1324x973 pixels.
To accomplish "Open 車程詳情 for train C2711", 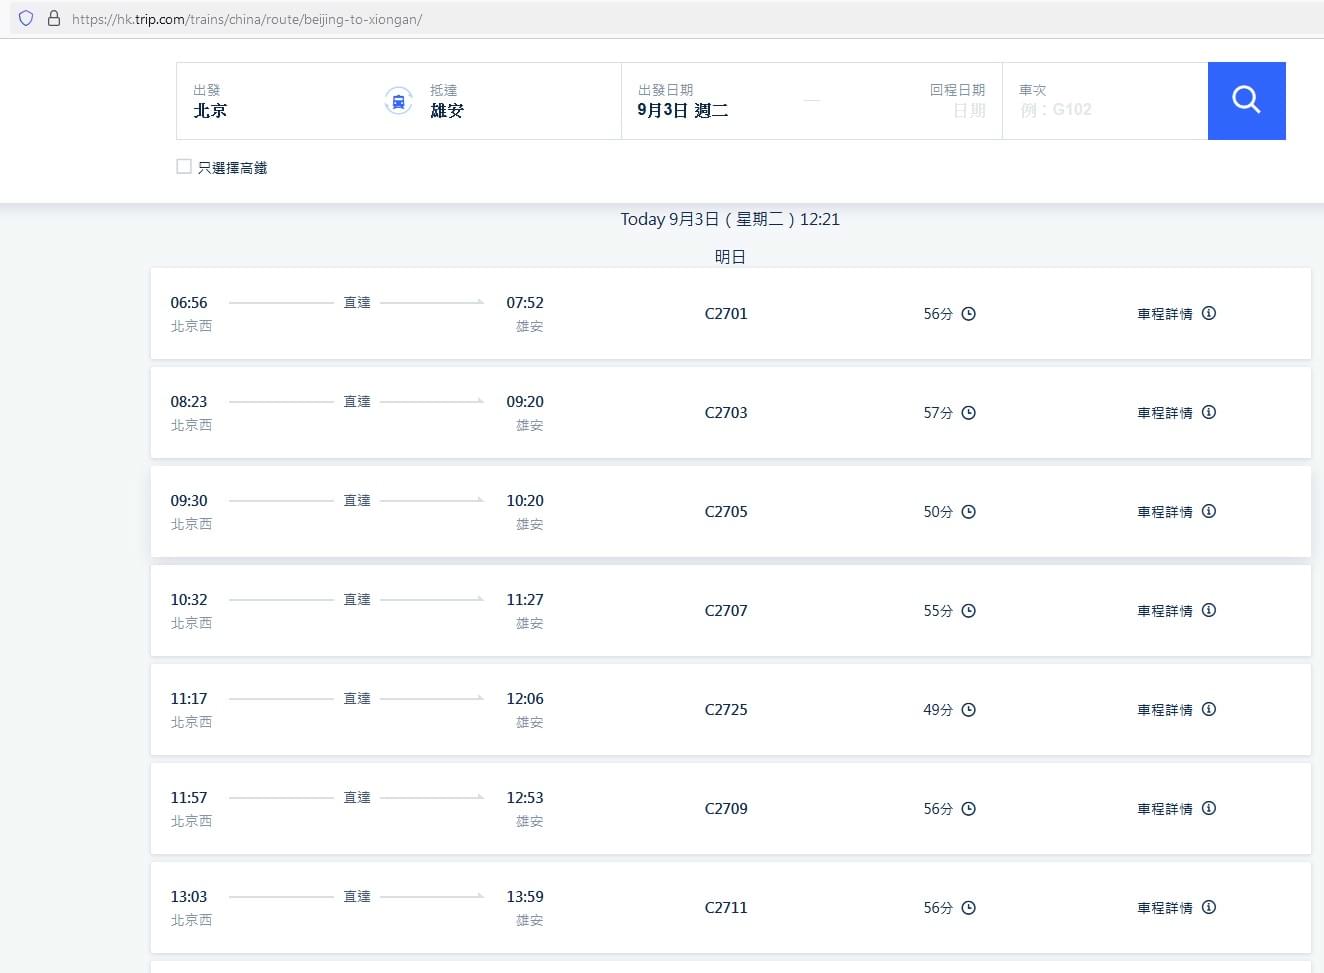I will (1165, 908).
